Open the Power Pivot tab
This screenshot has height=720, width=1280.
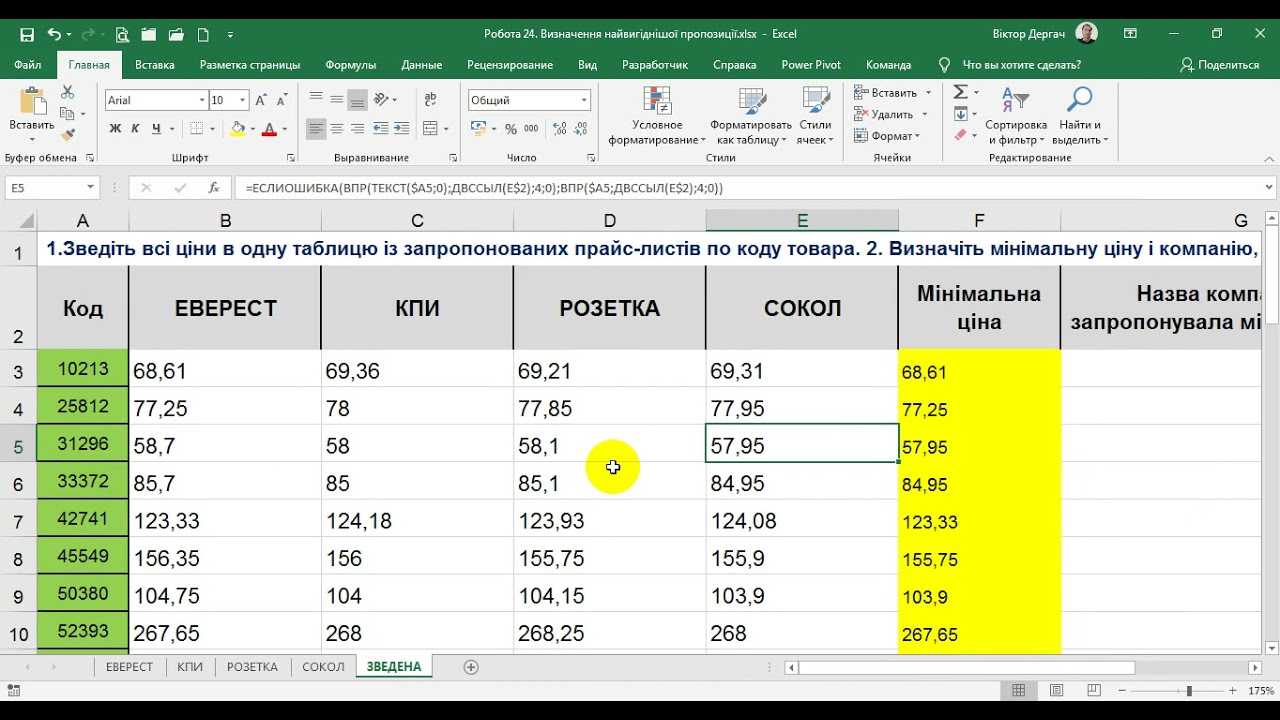coord(811,65)
